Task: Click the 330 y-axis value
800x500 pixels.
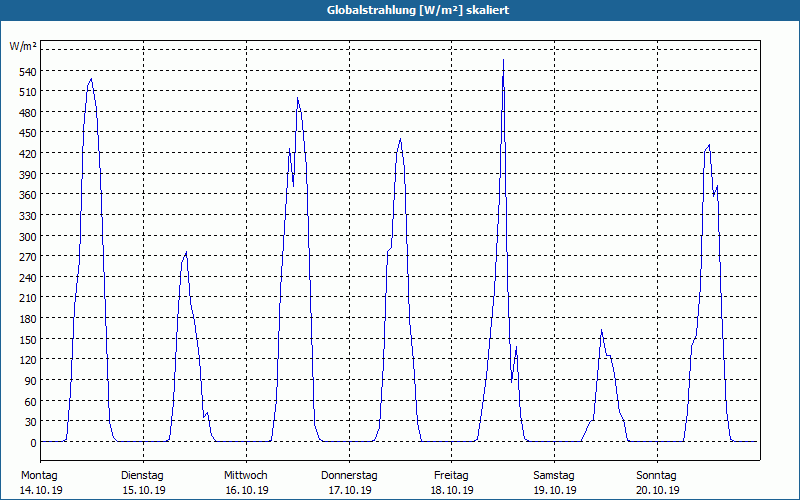Action: (28, 216)
